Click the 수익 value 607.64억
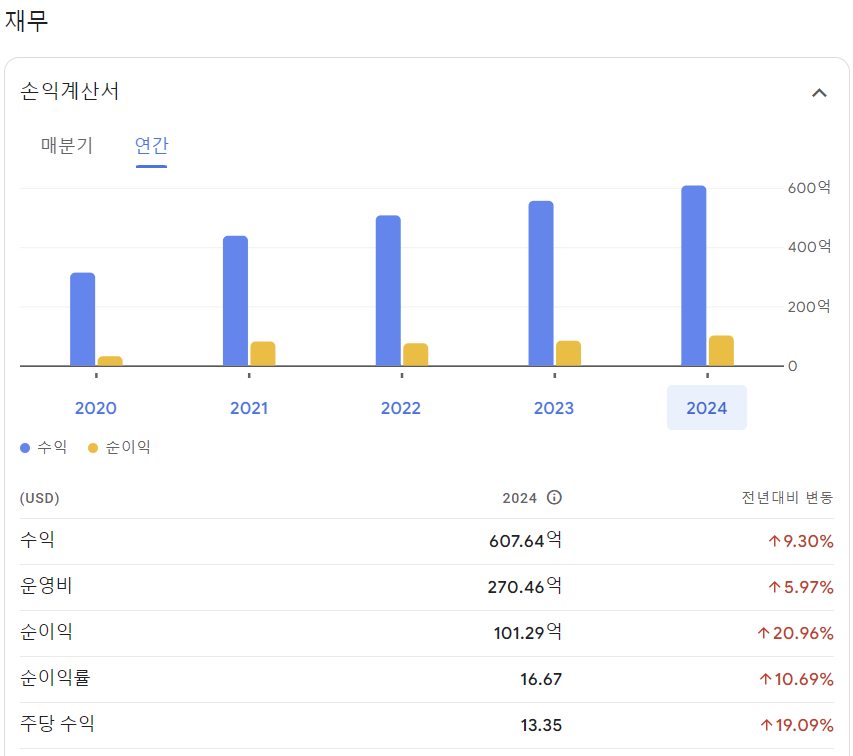 tap(525, 541)
